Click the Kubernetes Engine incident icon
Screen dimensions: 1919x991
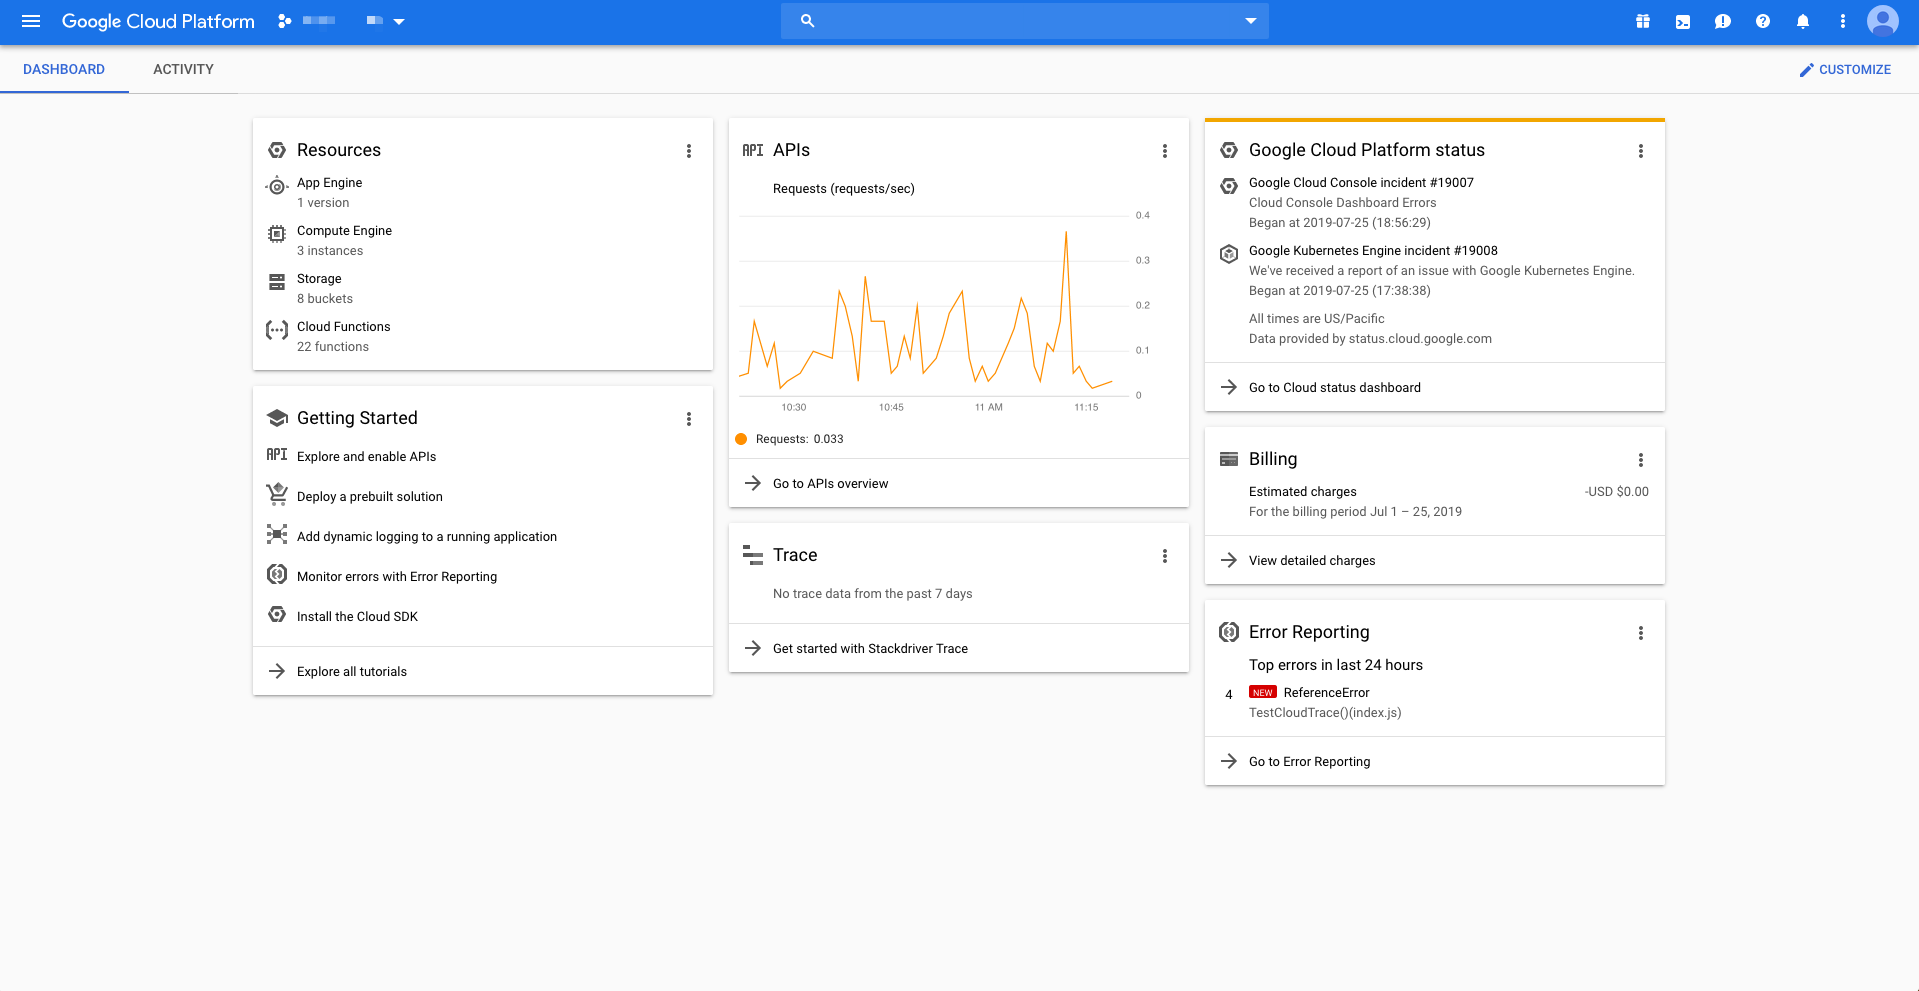tap(1229, 254)
